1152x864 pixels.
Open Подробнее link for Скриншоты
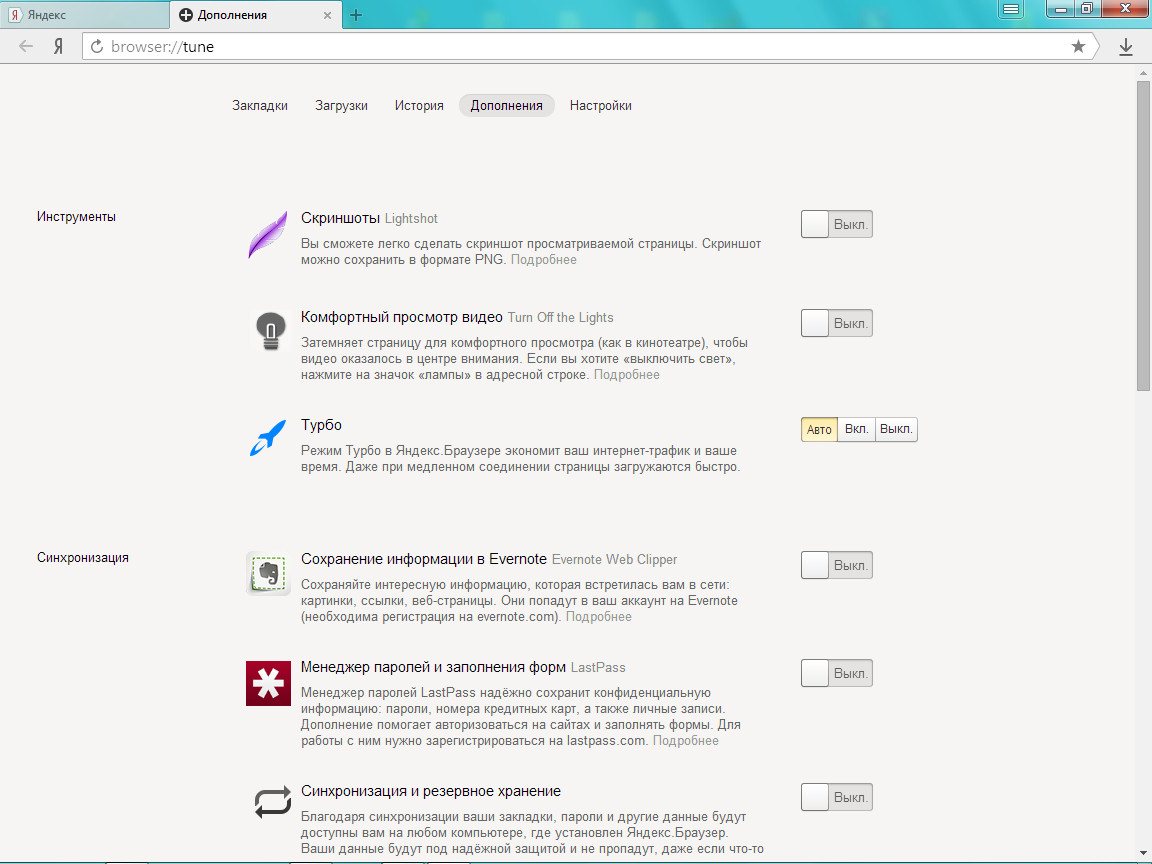tap(544, 260)
